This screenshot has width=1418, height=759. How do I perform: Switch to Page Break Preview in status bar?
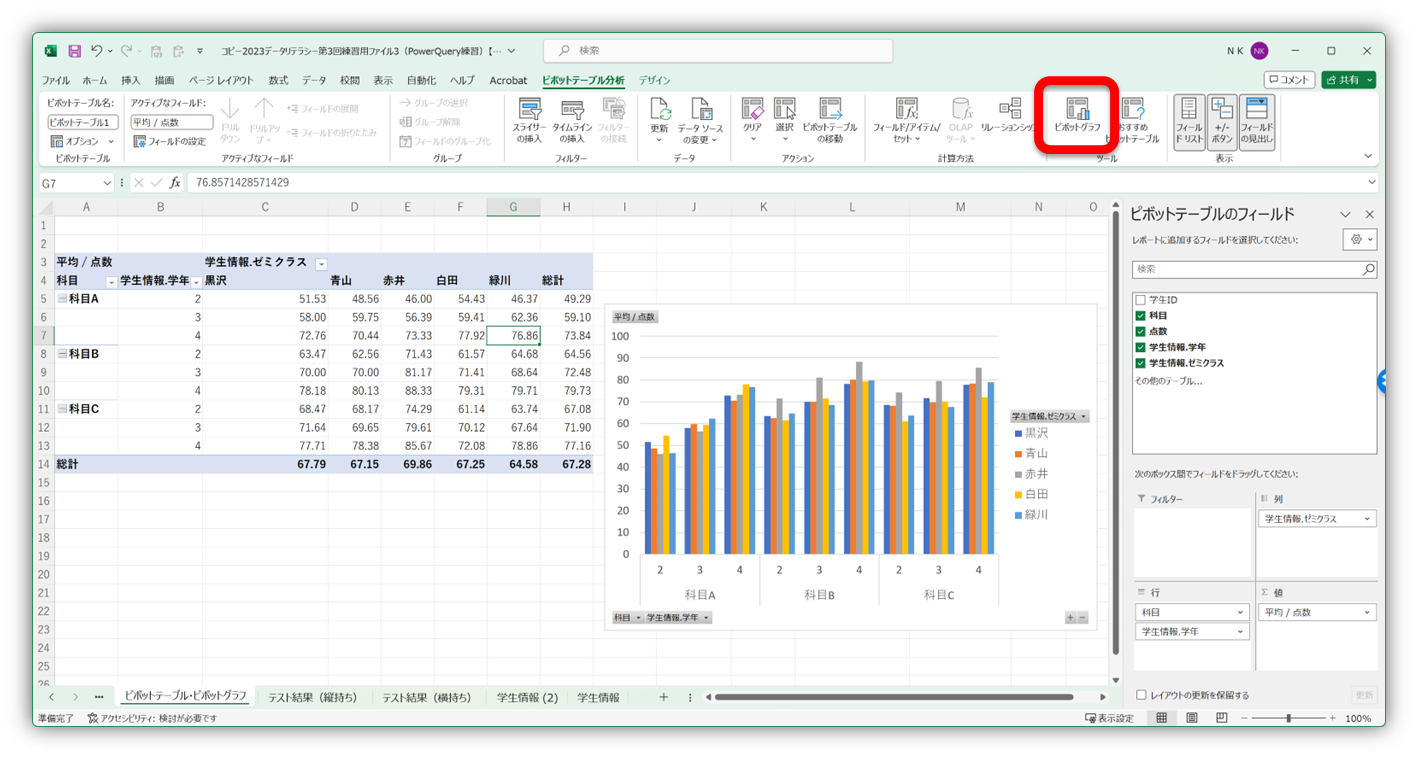pyautogui.click(x=1221, y=718)
